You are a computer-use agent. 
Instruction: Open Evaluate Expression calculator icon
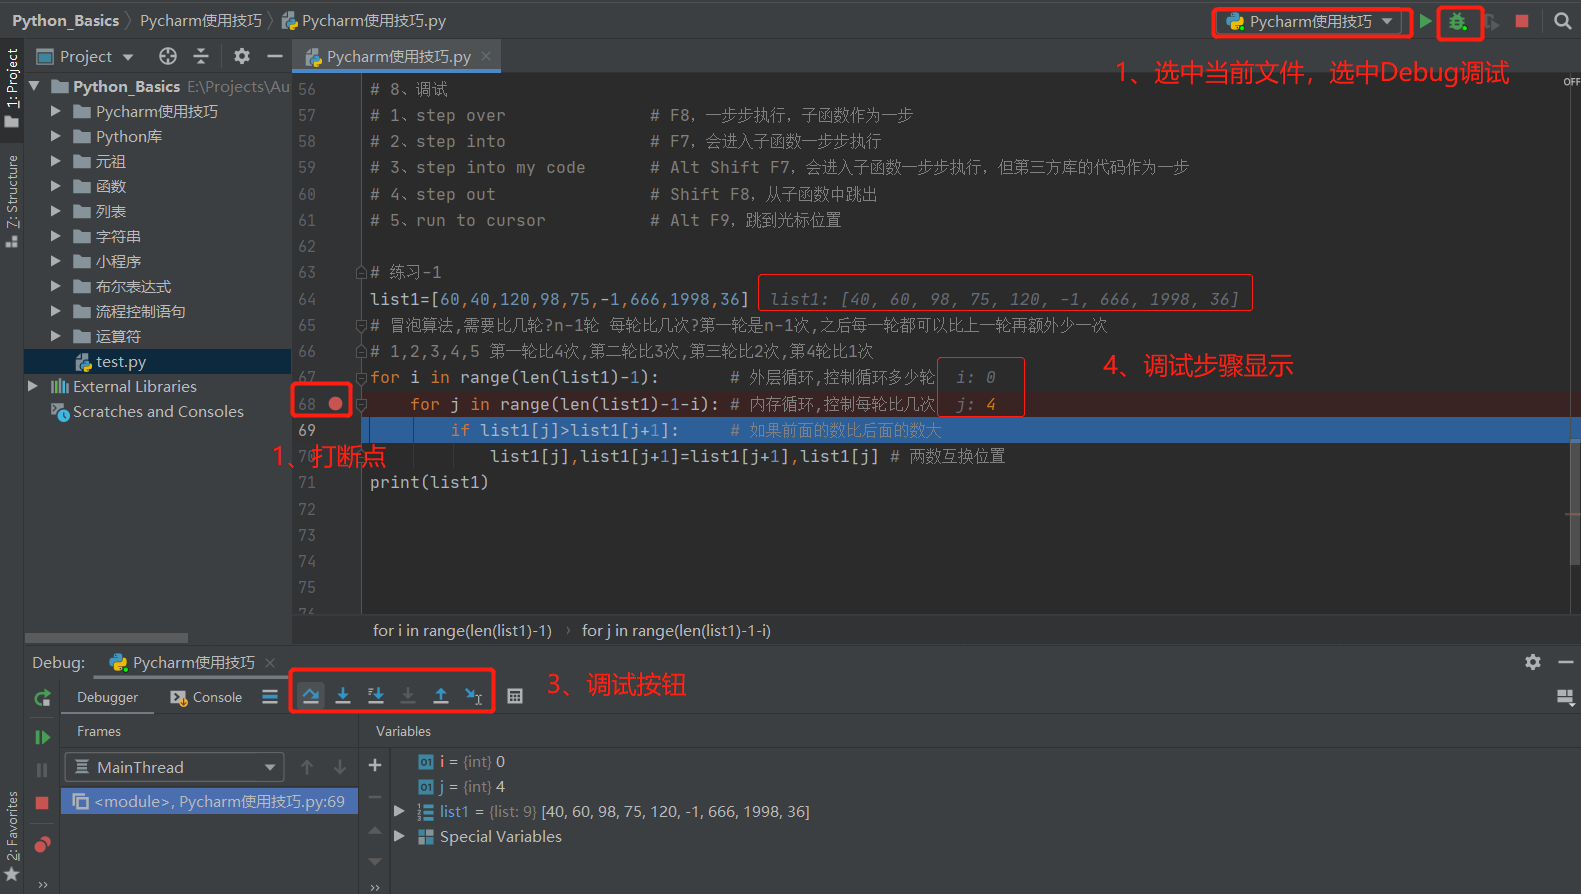[x=515, y=696]
